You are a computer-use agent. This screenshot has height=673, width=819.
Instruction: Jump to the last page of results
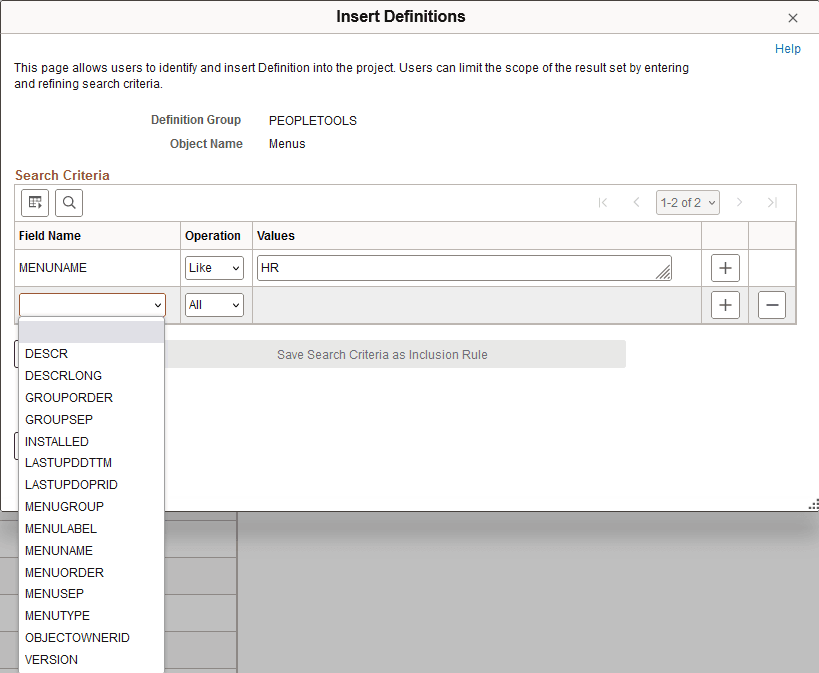pyautogui.click(x=772, y=202)
